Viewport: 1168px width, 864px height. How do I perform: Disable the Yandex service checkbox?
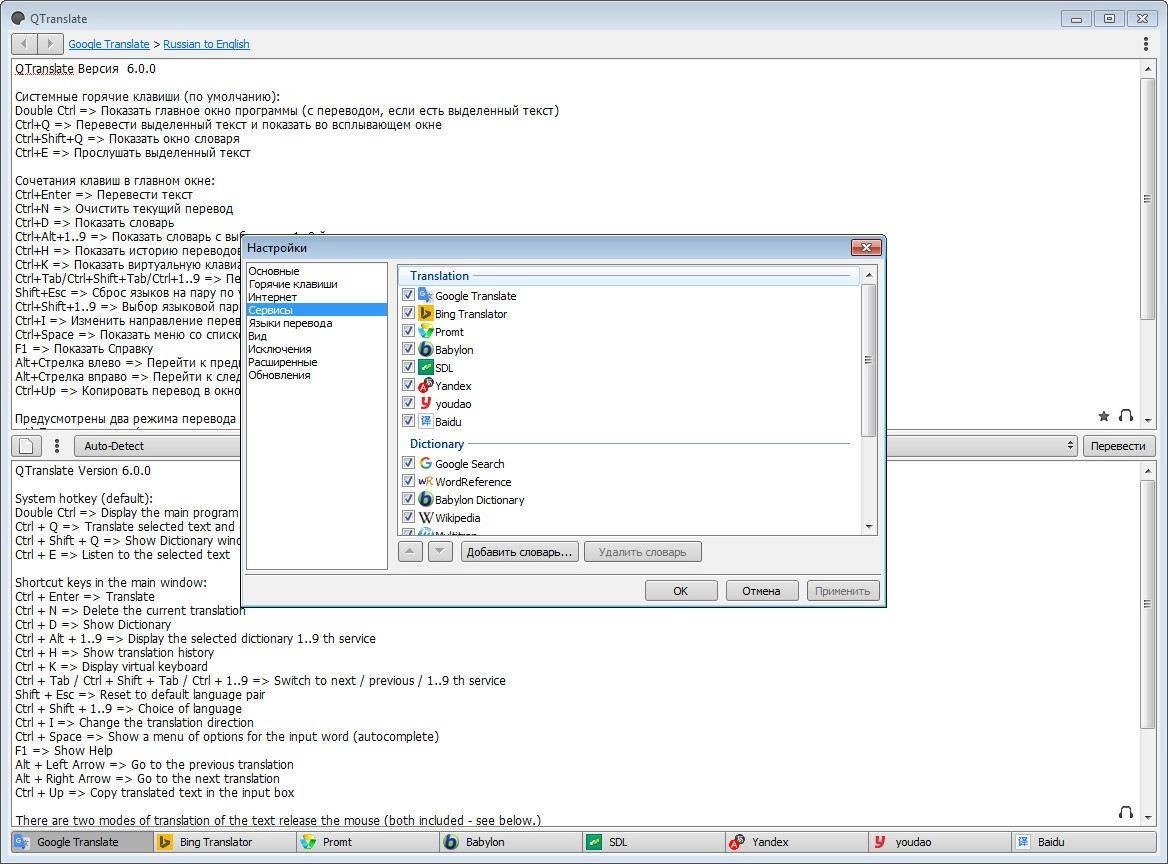tap(408, 385)
